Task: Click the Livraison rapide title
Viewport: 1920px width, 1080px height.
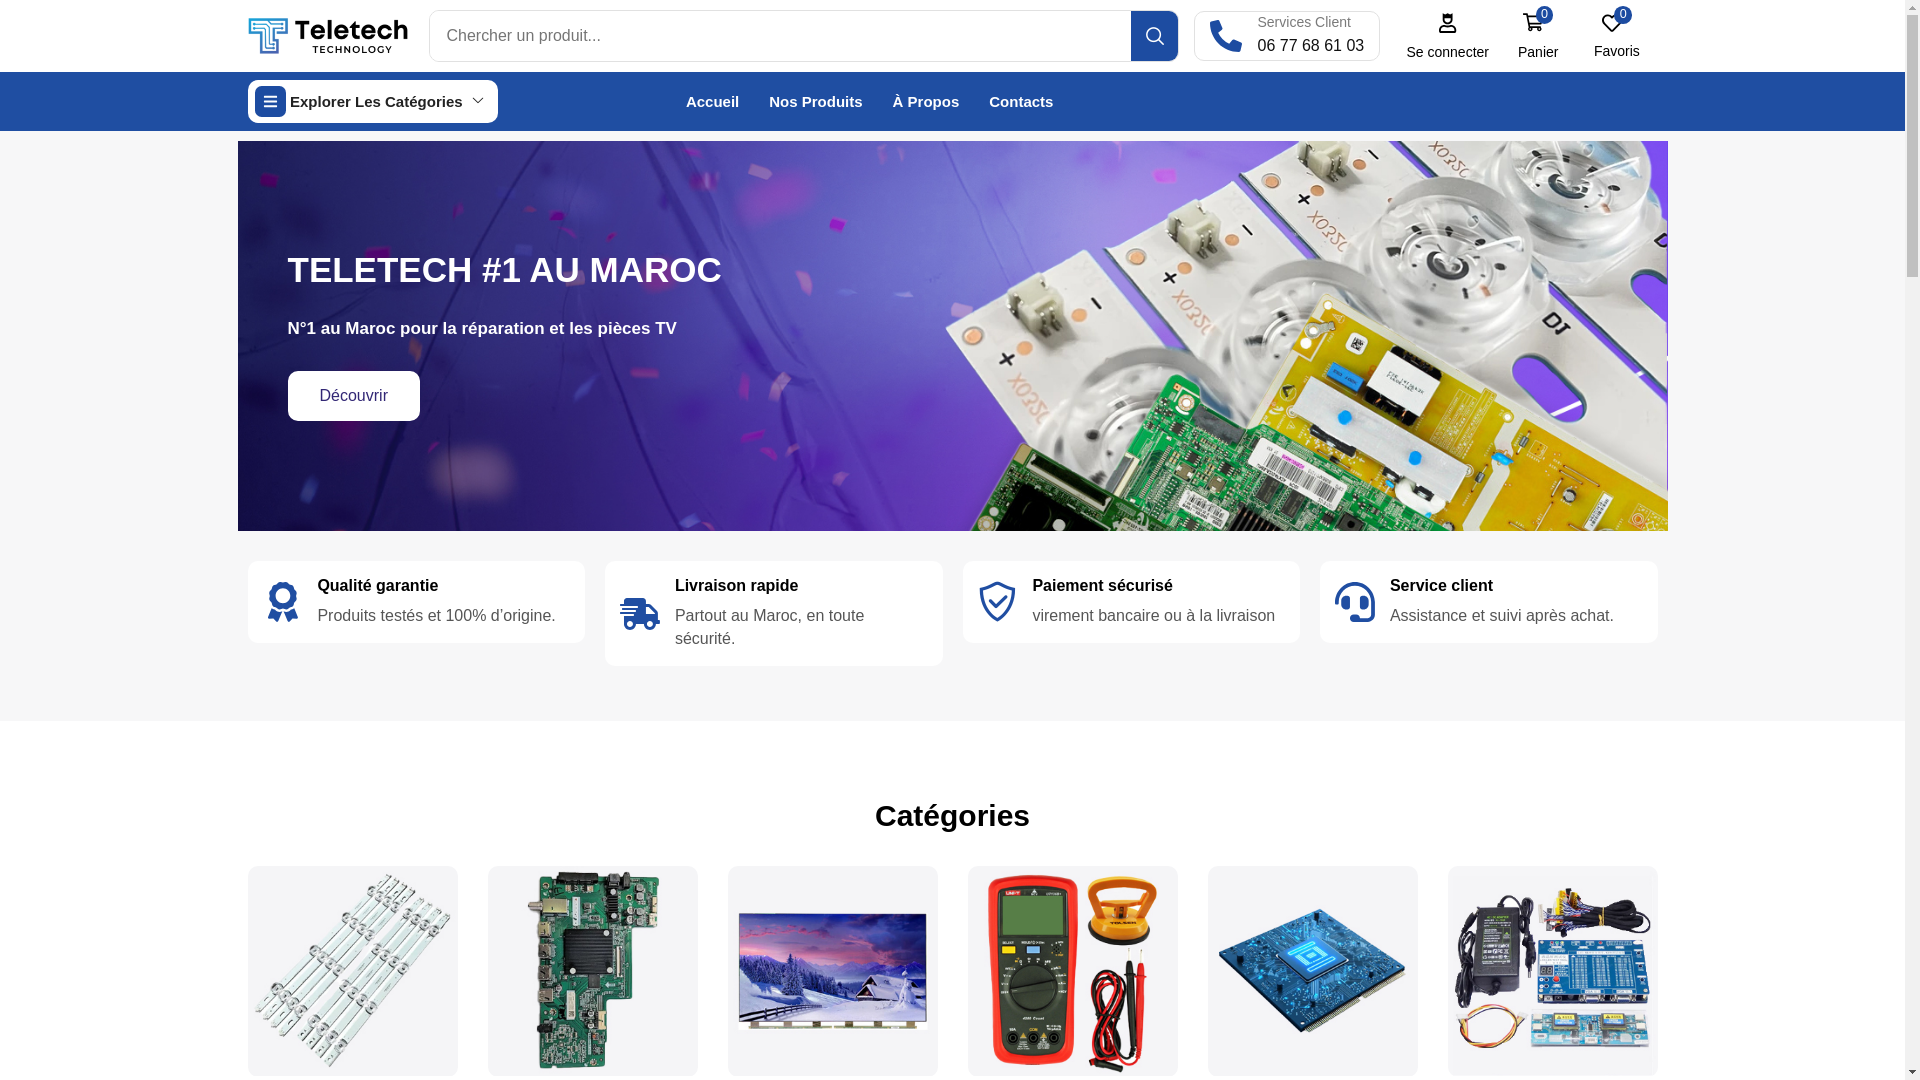Action: [736, 586]
